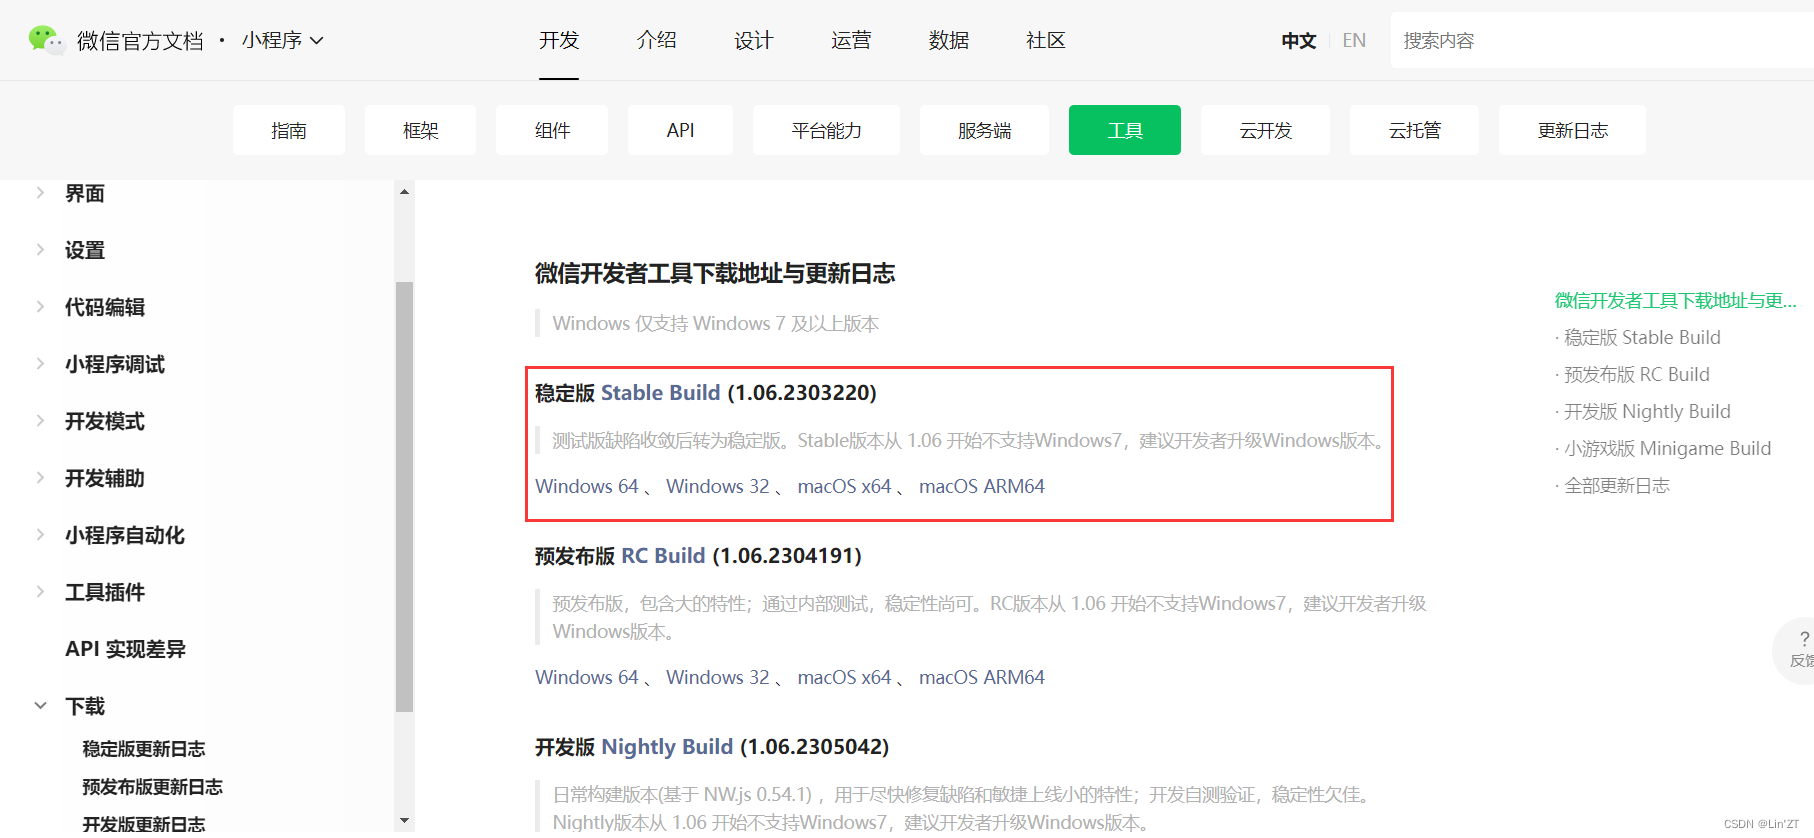This screenshot has height=838, width=1814.
Task: Expand the 小程序自动化 sidebar chevron
Action: click(x=40, y=535)
